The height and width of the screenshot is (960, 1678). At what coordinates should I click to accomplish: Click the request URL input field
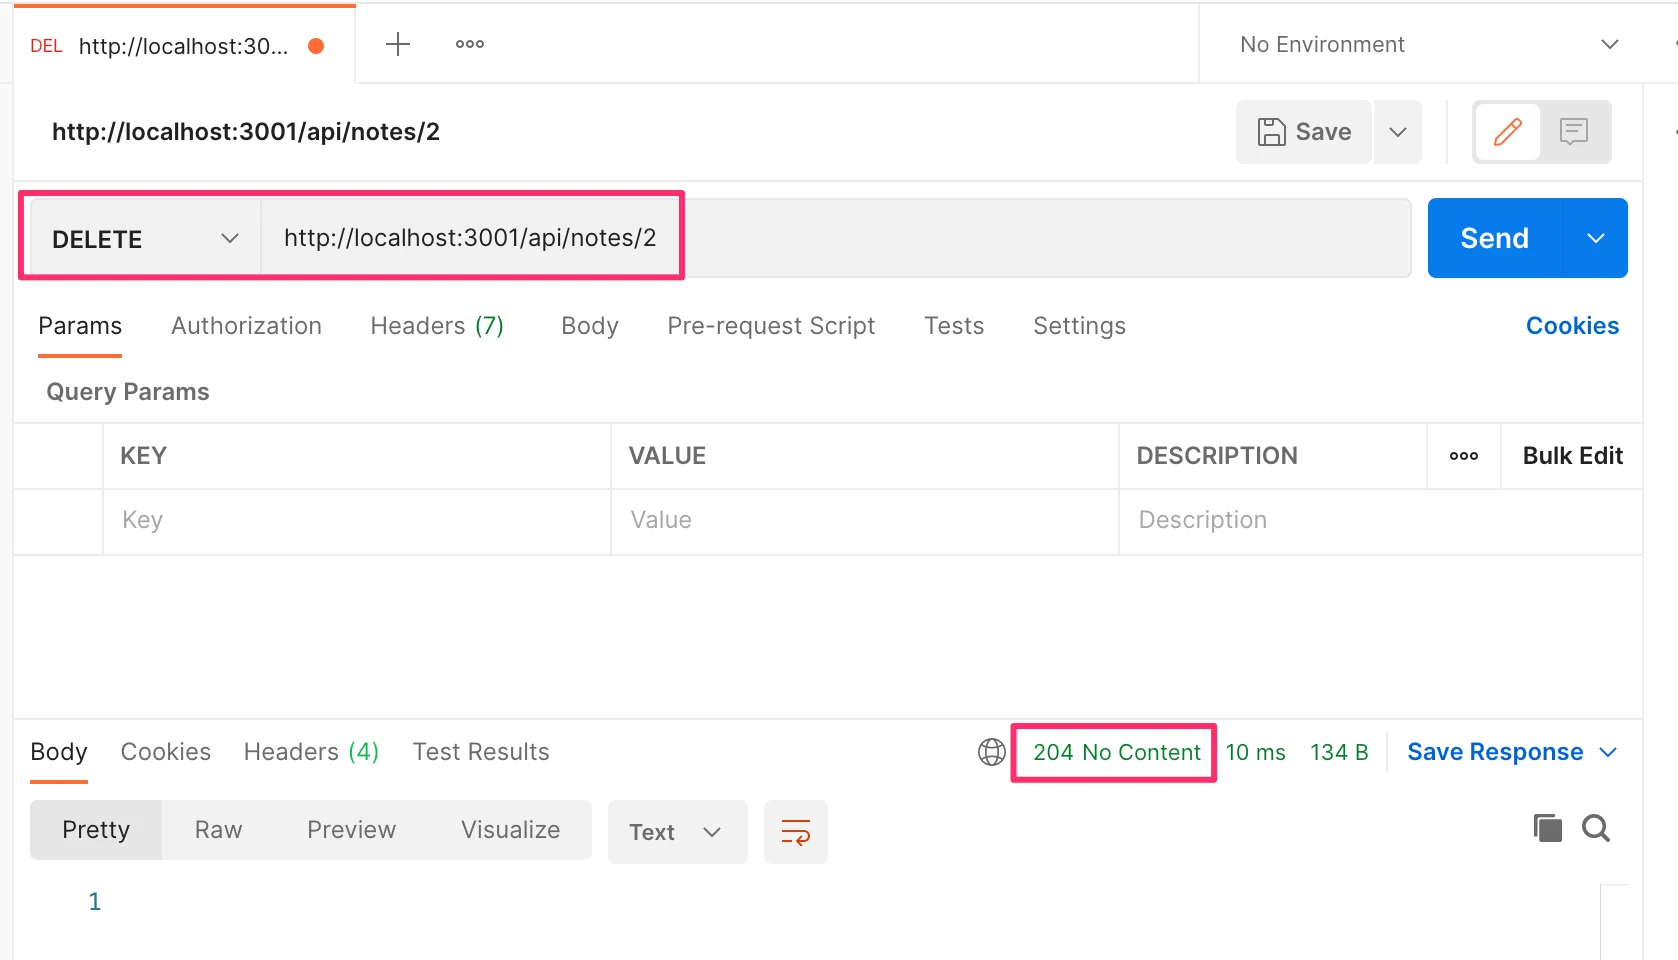click(836, 238)
